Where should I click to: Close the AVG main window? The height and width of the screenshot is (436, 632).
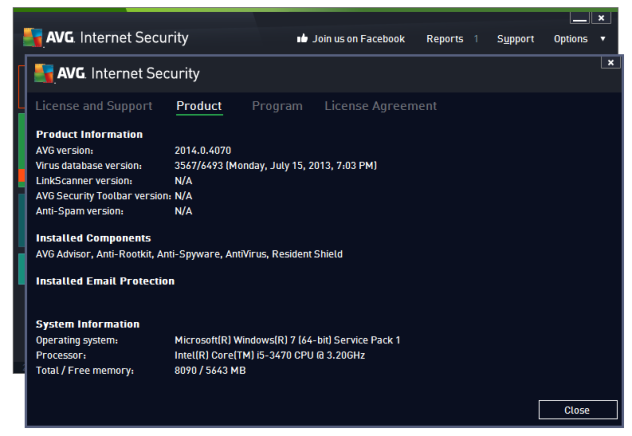601,18
